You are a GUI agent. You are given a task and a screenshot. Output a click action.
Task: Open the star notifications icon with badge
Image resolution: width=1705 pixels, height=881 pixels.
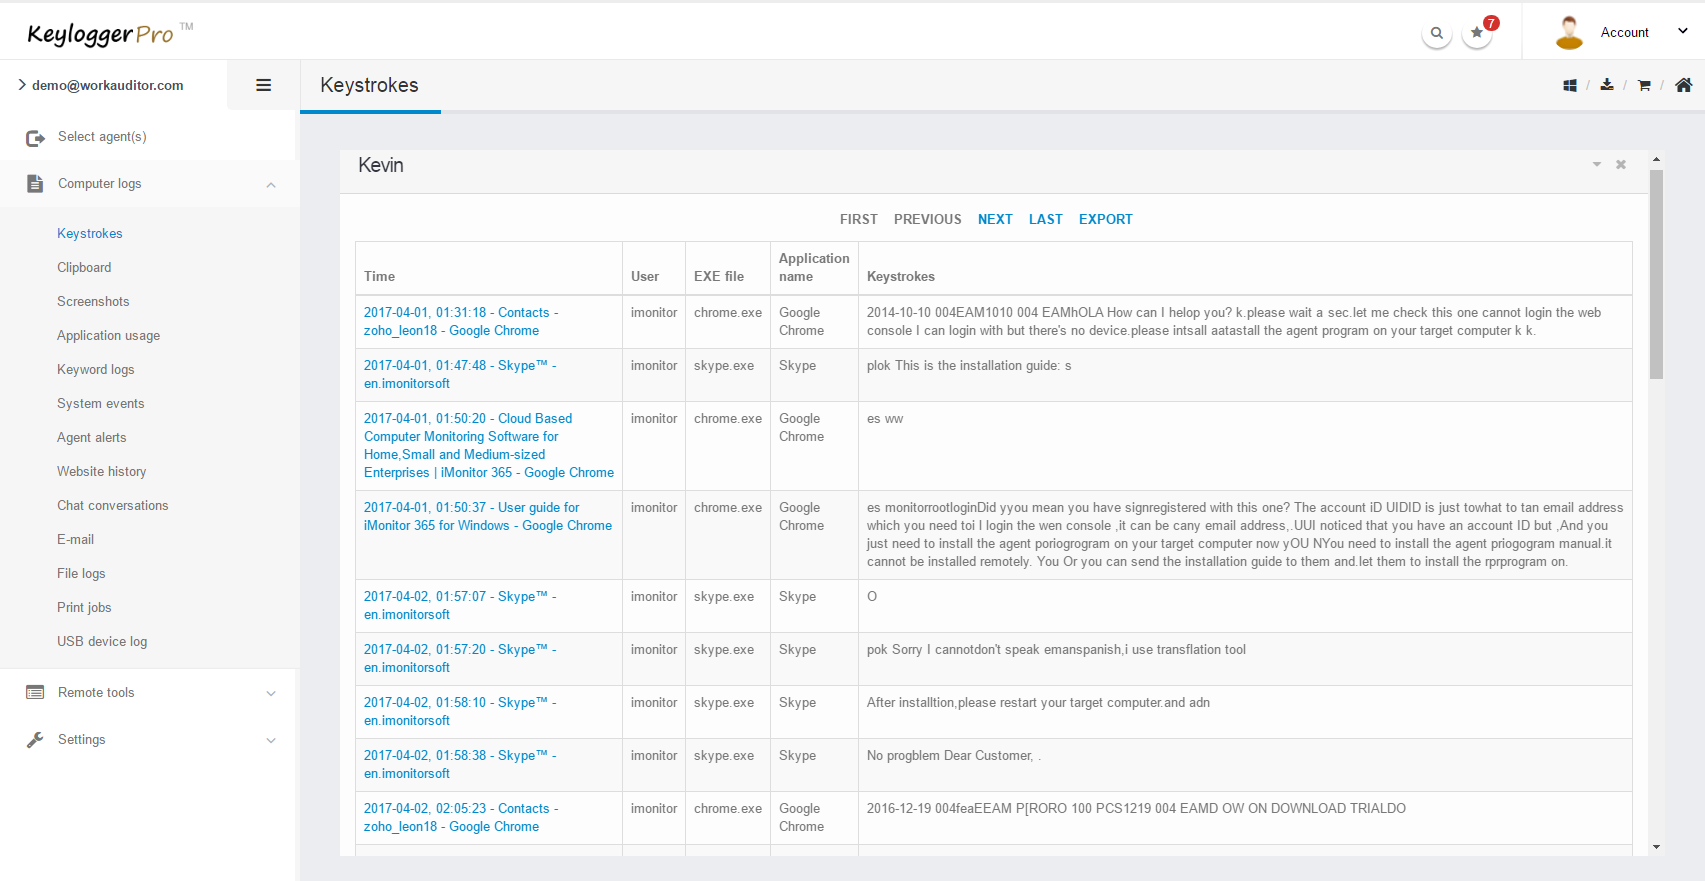click(x=1477, y=33)
